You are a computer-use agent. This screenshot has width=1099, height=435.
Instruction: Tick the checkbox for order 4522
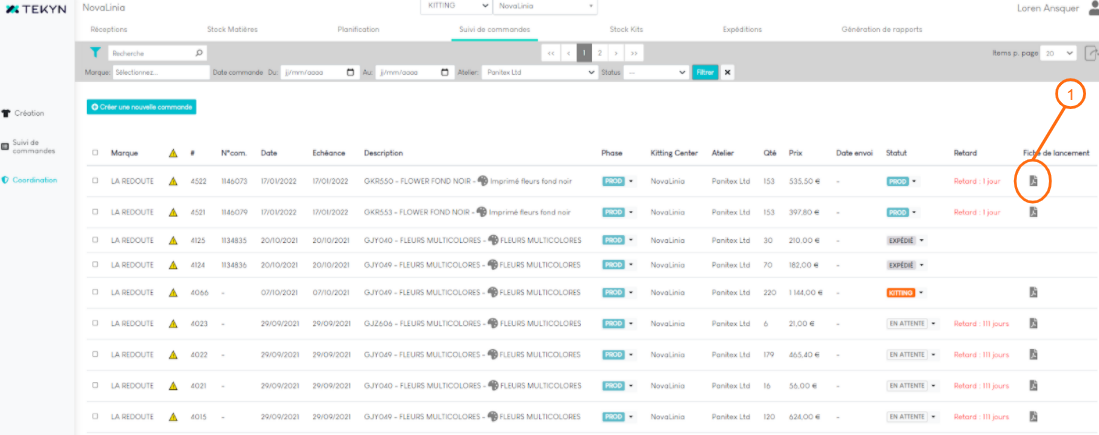click(x=96, y=181)
